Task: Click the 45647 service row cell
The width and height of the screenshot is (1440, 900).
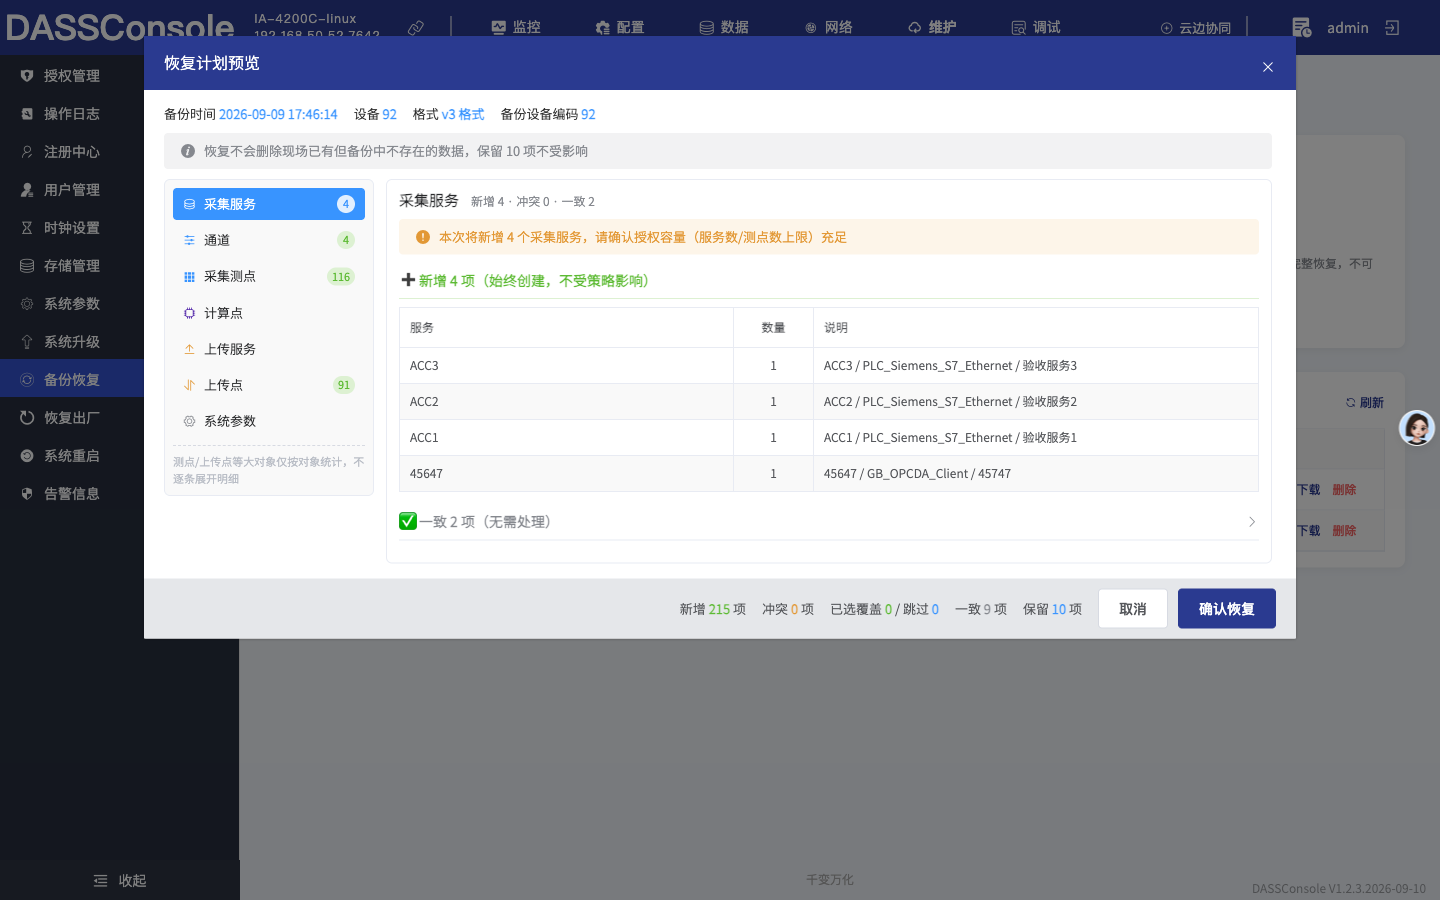Action: coord(566,474)
